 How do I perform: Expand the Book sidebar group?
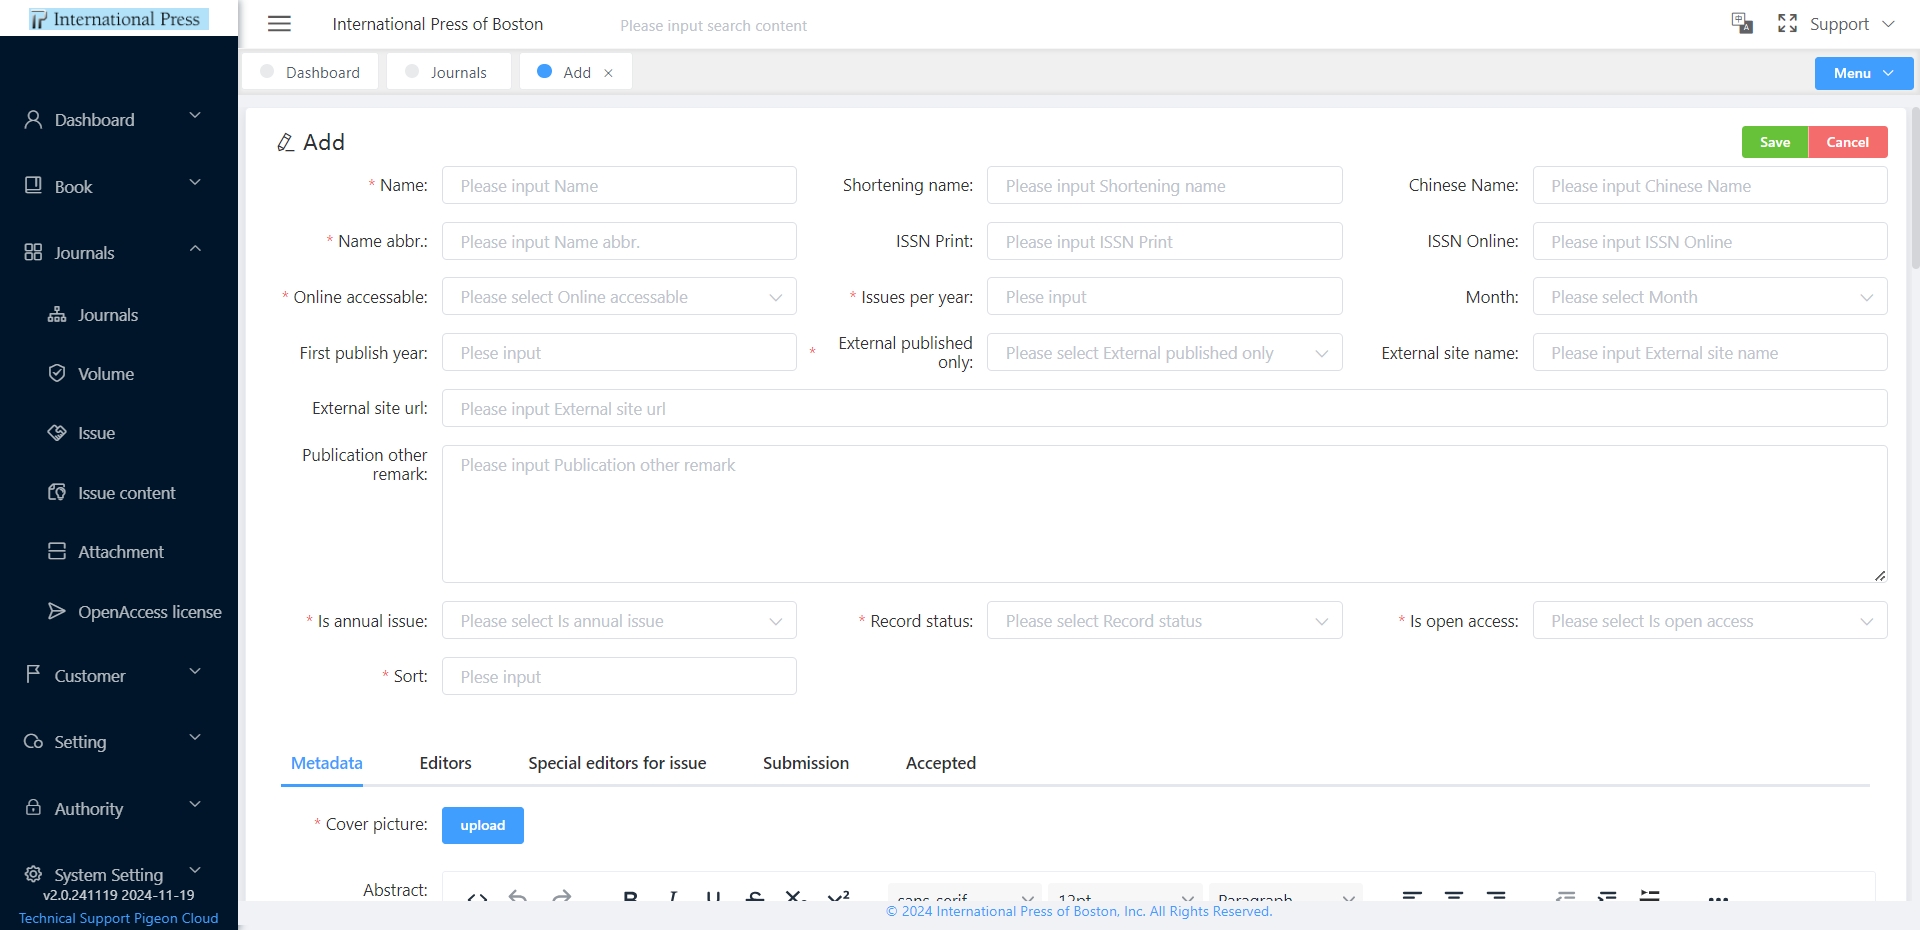click(118, 186)
